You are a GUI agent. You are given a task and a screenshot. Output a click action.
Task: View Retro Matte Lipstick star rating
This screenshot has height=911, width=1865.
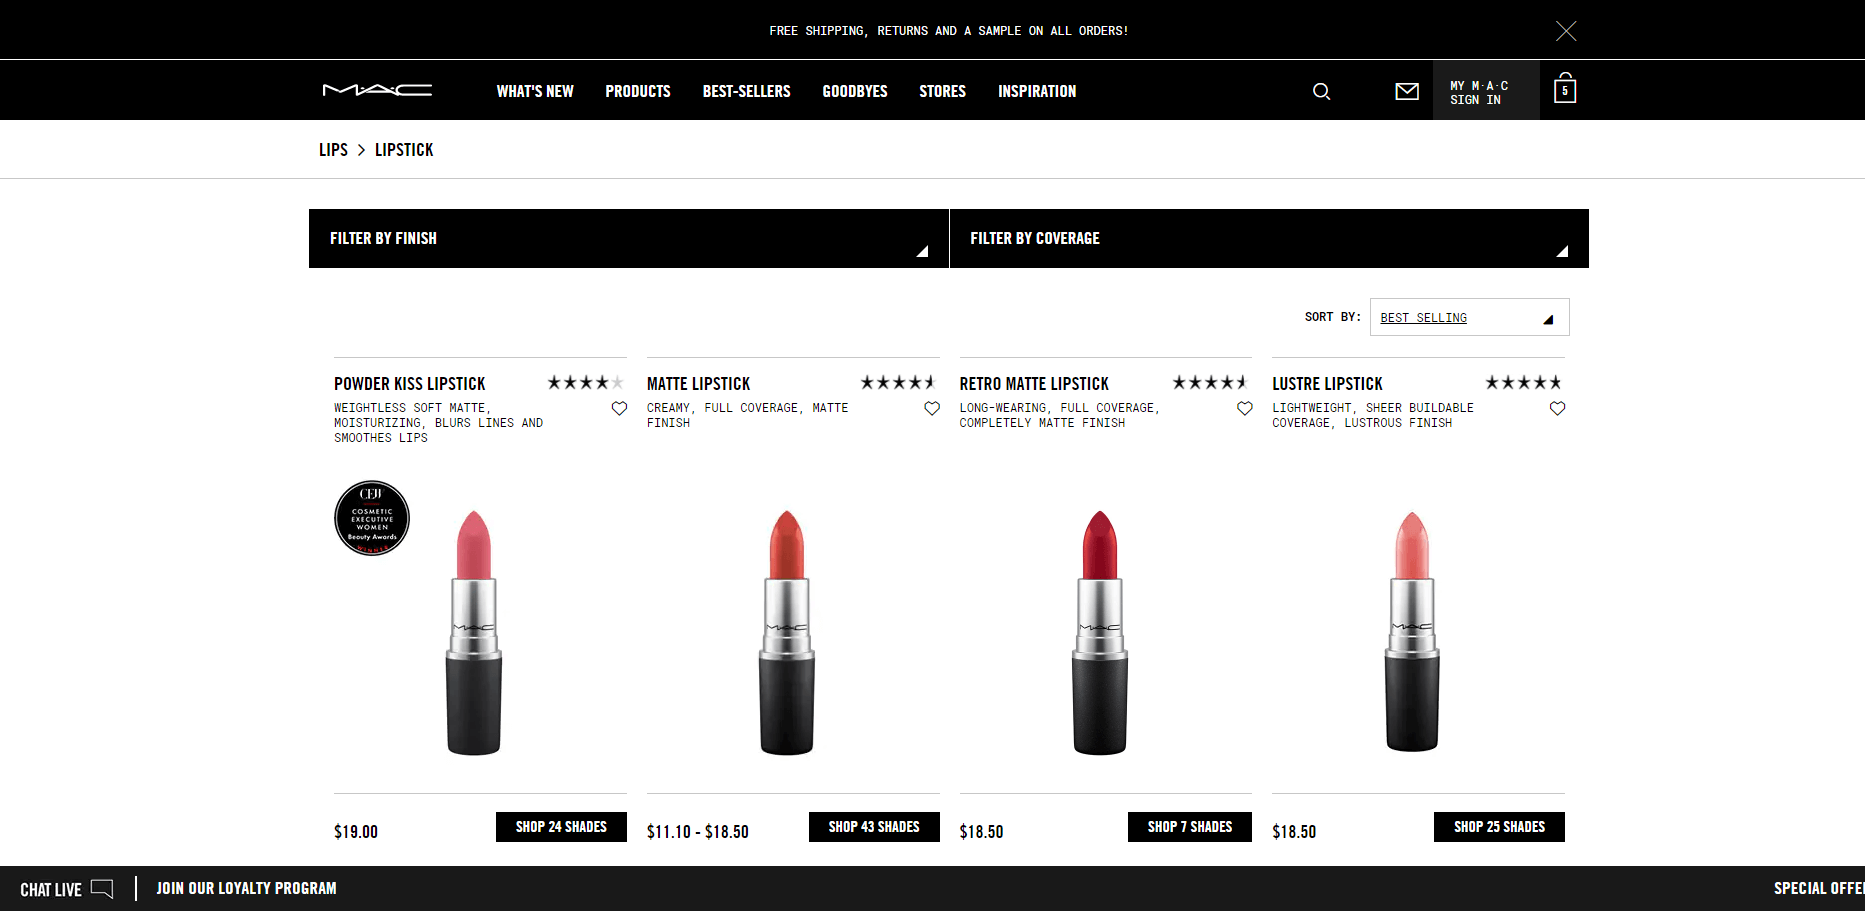(x=1210, y=382)
